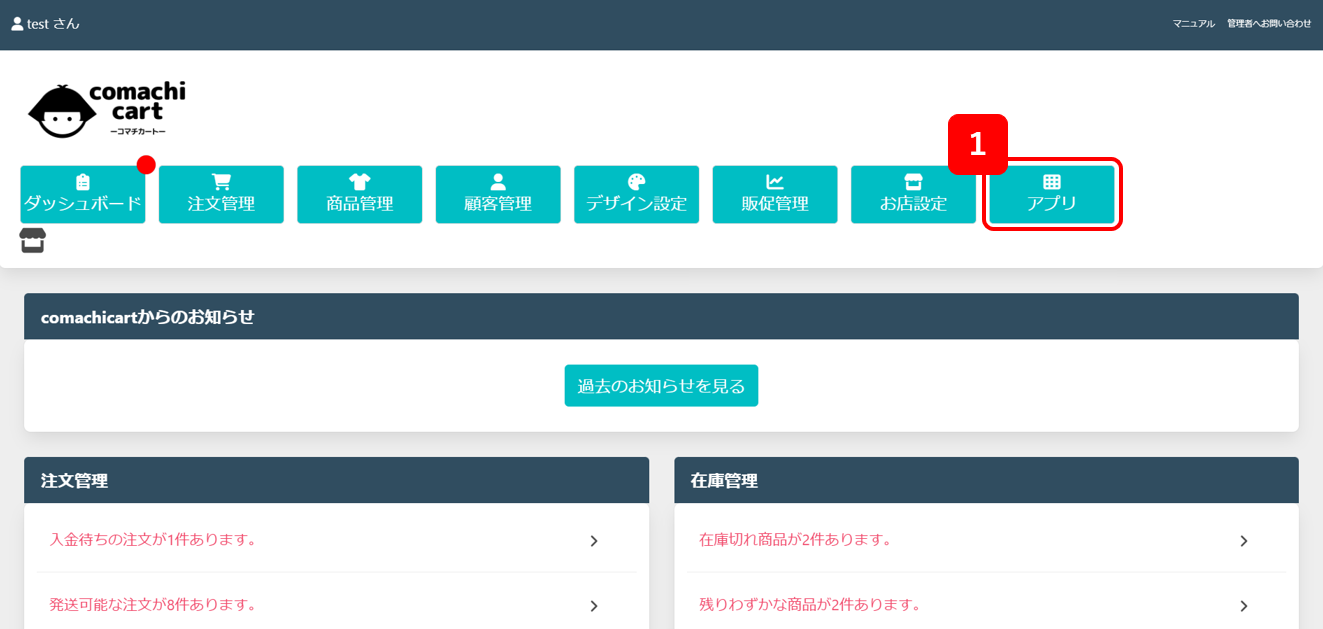Open the デザイン設定 menu
The height and width of the screenshot is (629, 1323).
pos(636,194)
